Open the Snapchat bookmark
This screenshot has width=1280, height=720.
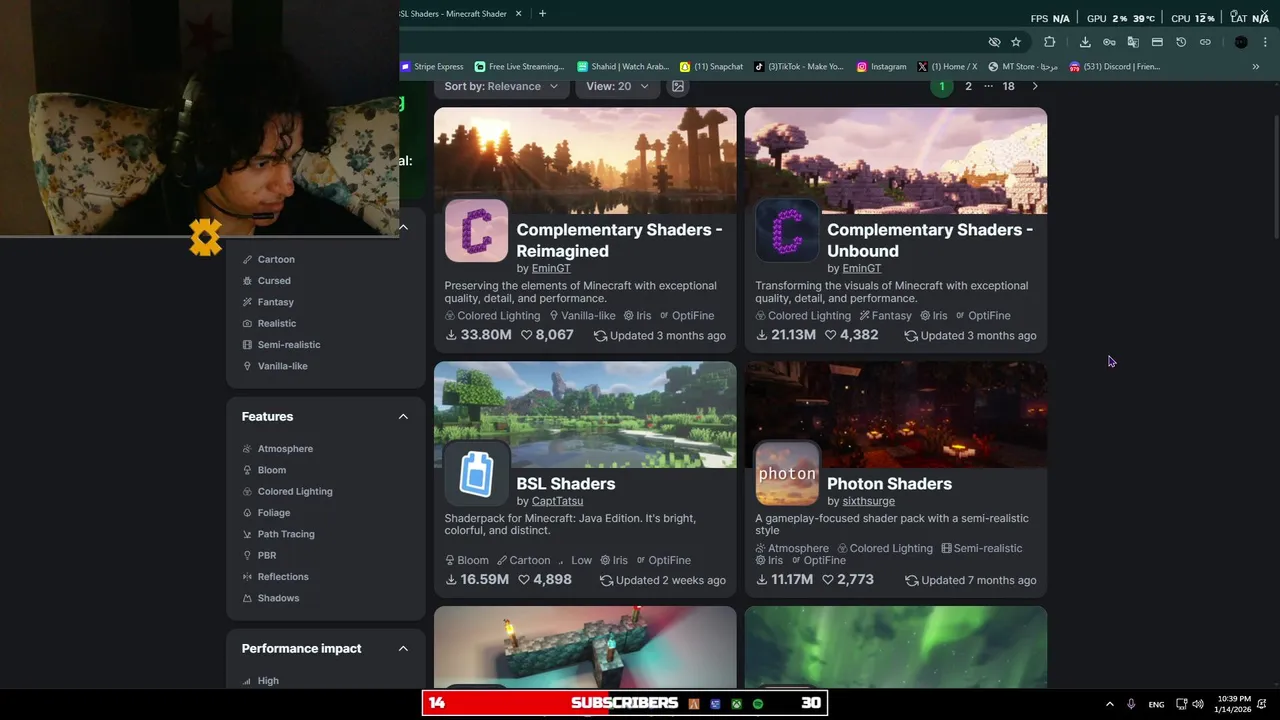click(712, 67)
